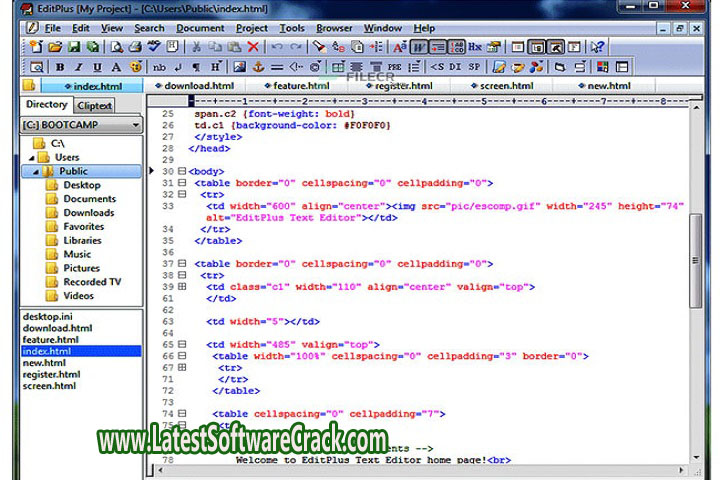720x480 pixels.
Task: Click the Save icon in toolbar
Action: [x=74, y=47]
